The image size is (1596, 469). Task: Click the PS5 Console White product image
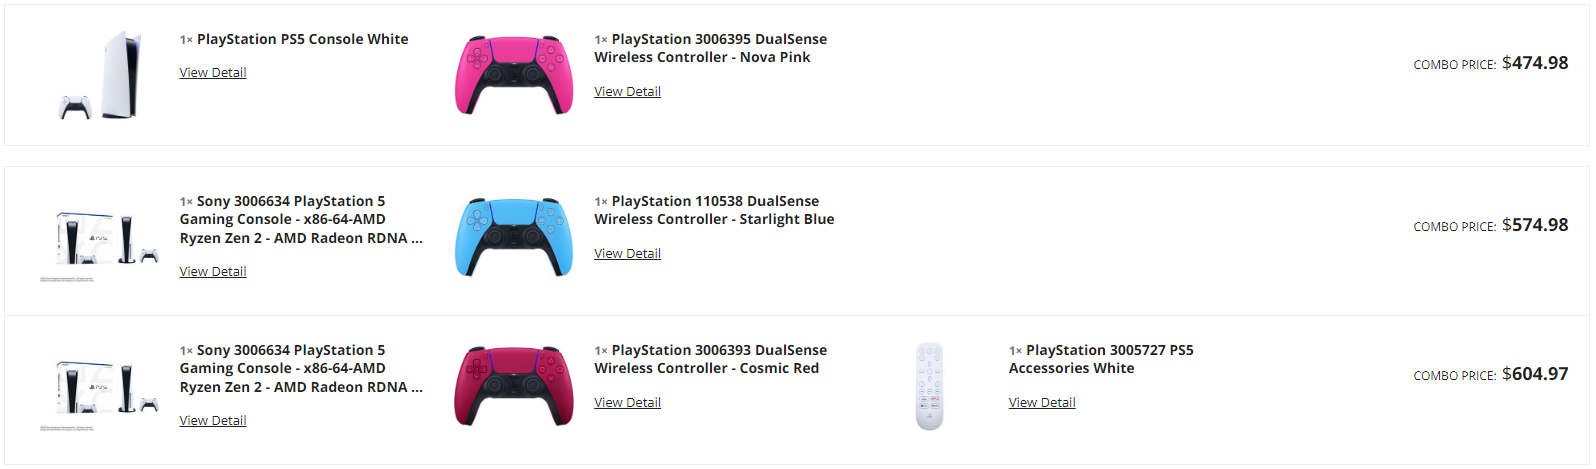(x=101, y=75)
